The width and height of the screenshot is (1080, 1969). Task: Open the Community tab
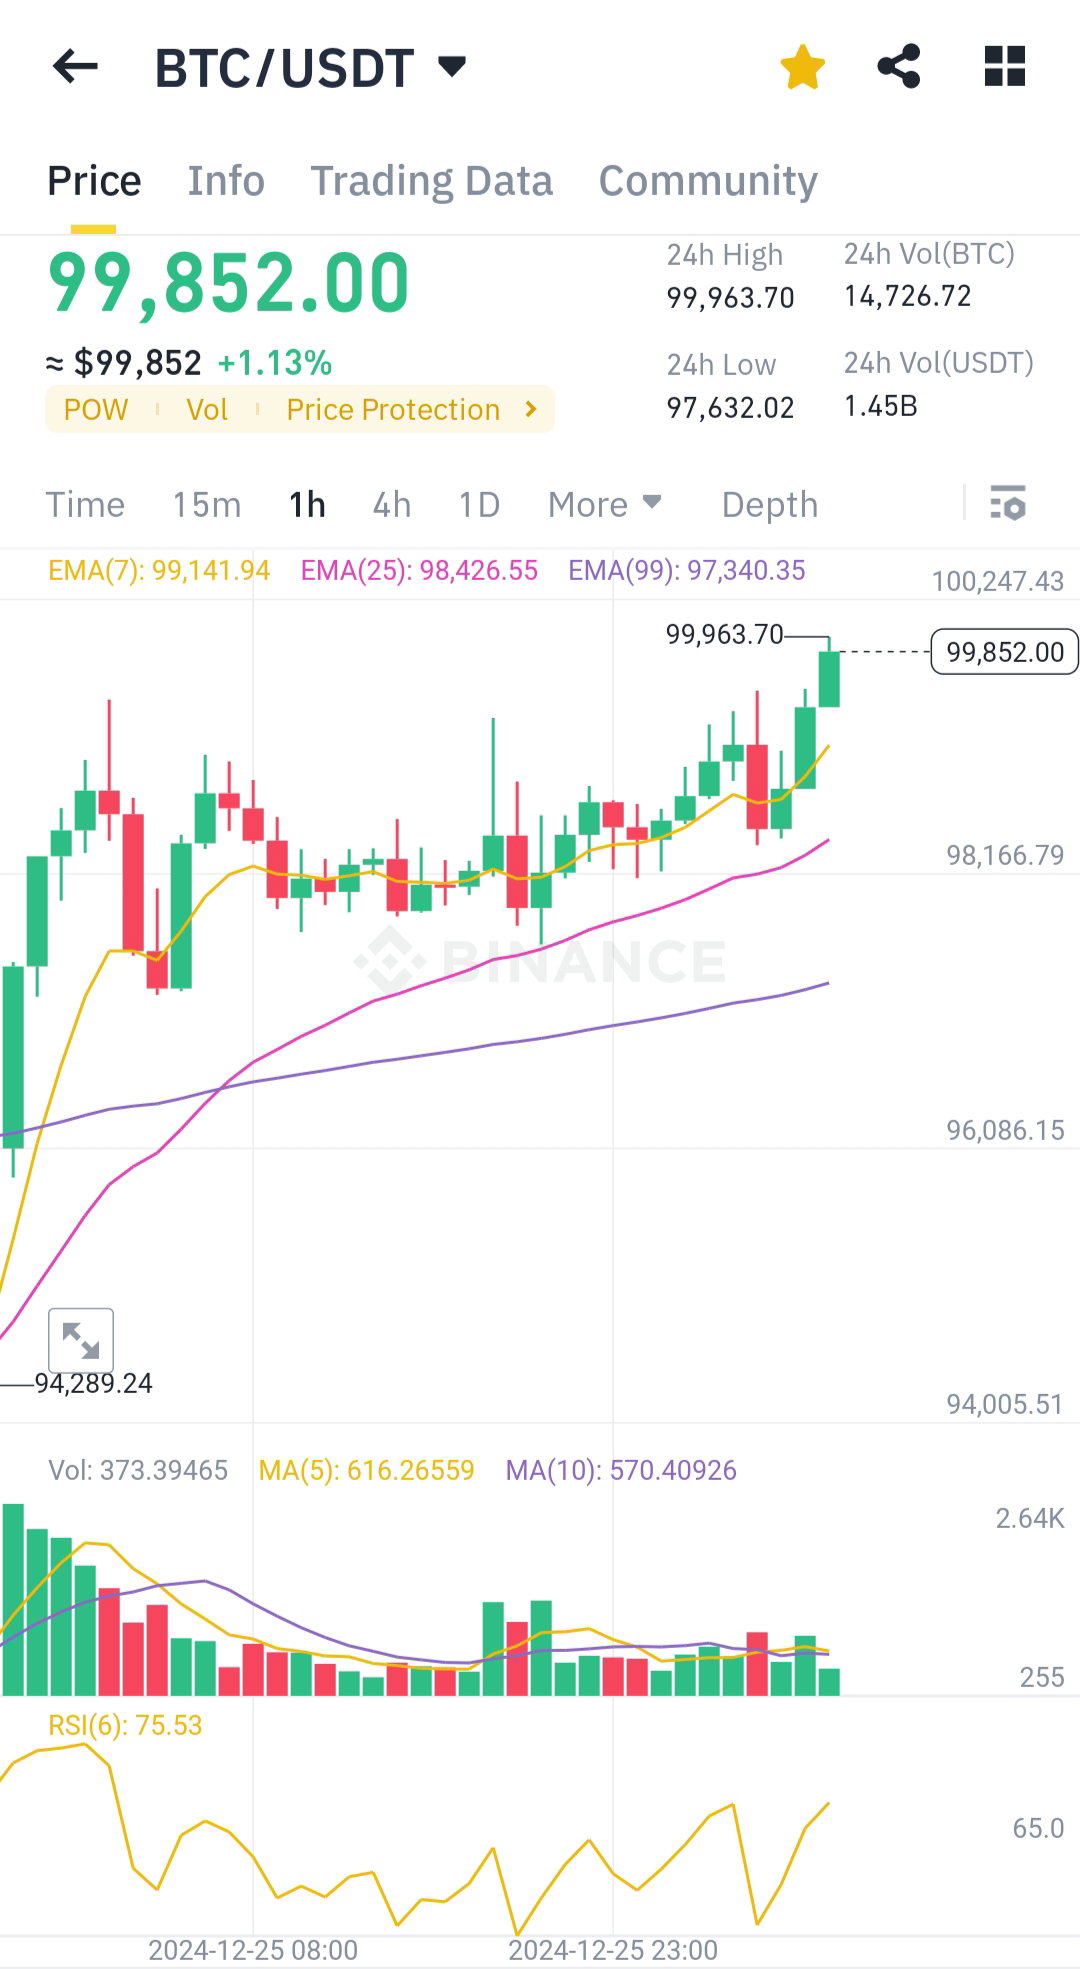pyautogui.click(x=708, y=181)
